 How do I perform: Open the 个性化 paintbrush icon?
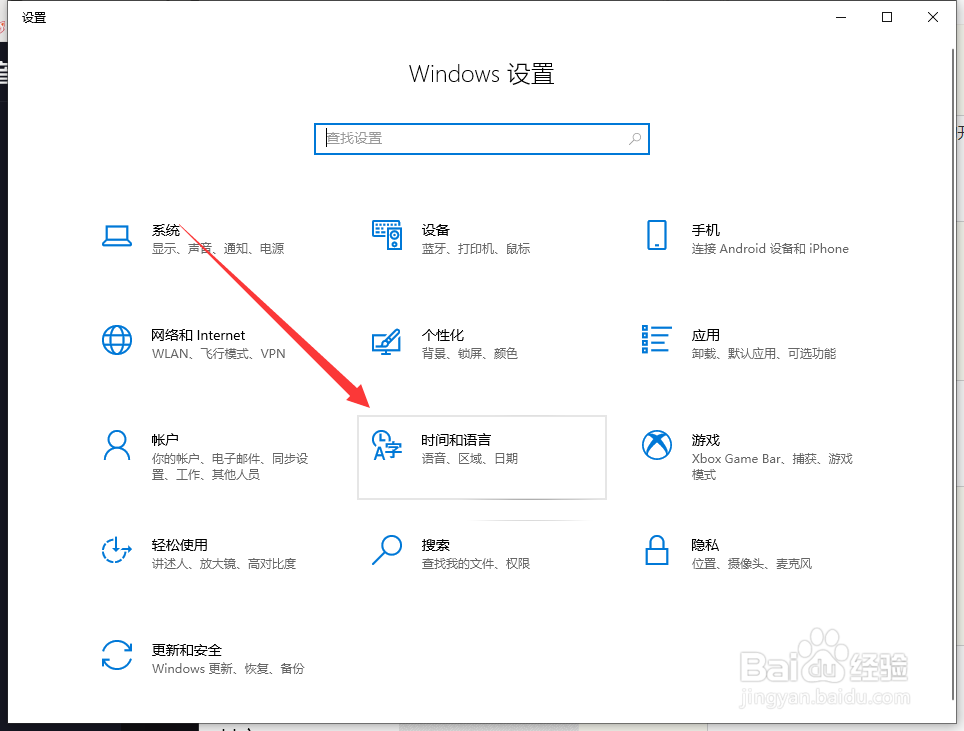click(387, 342)
